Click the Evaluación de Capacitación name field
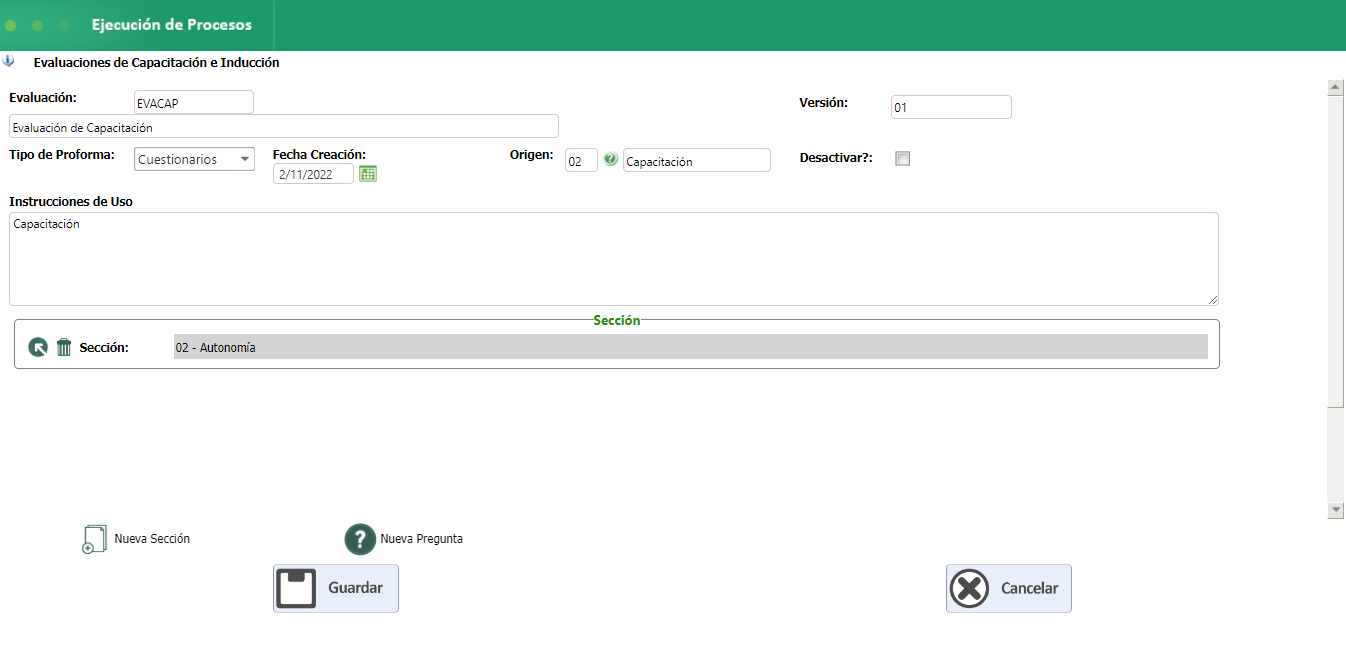Viewport: 1346px width, 649px height. [x=284, y=126]
